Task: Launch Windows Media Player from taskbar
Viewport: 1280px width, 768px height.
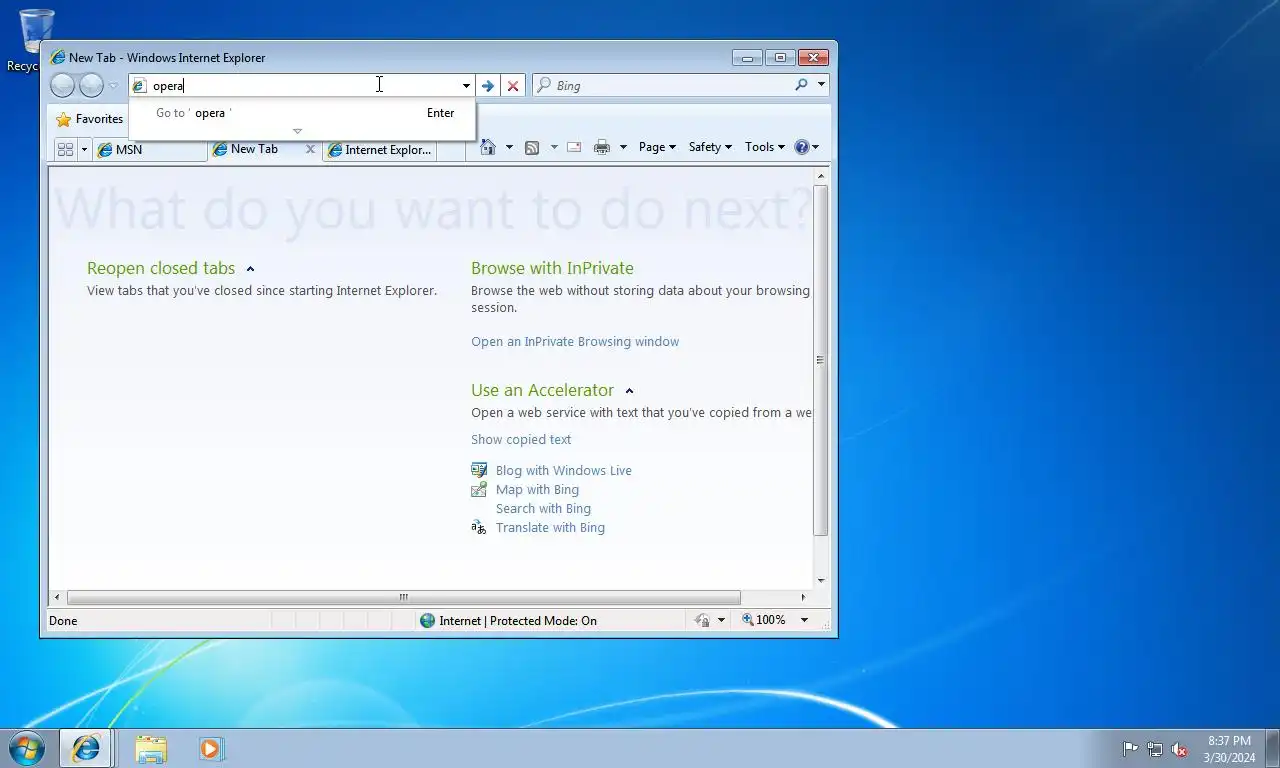Action: point(211,748)
